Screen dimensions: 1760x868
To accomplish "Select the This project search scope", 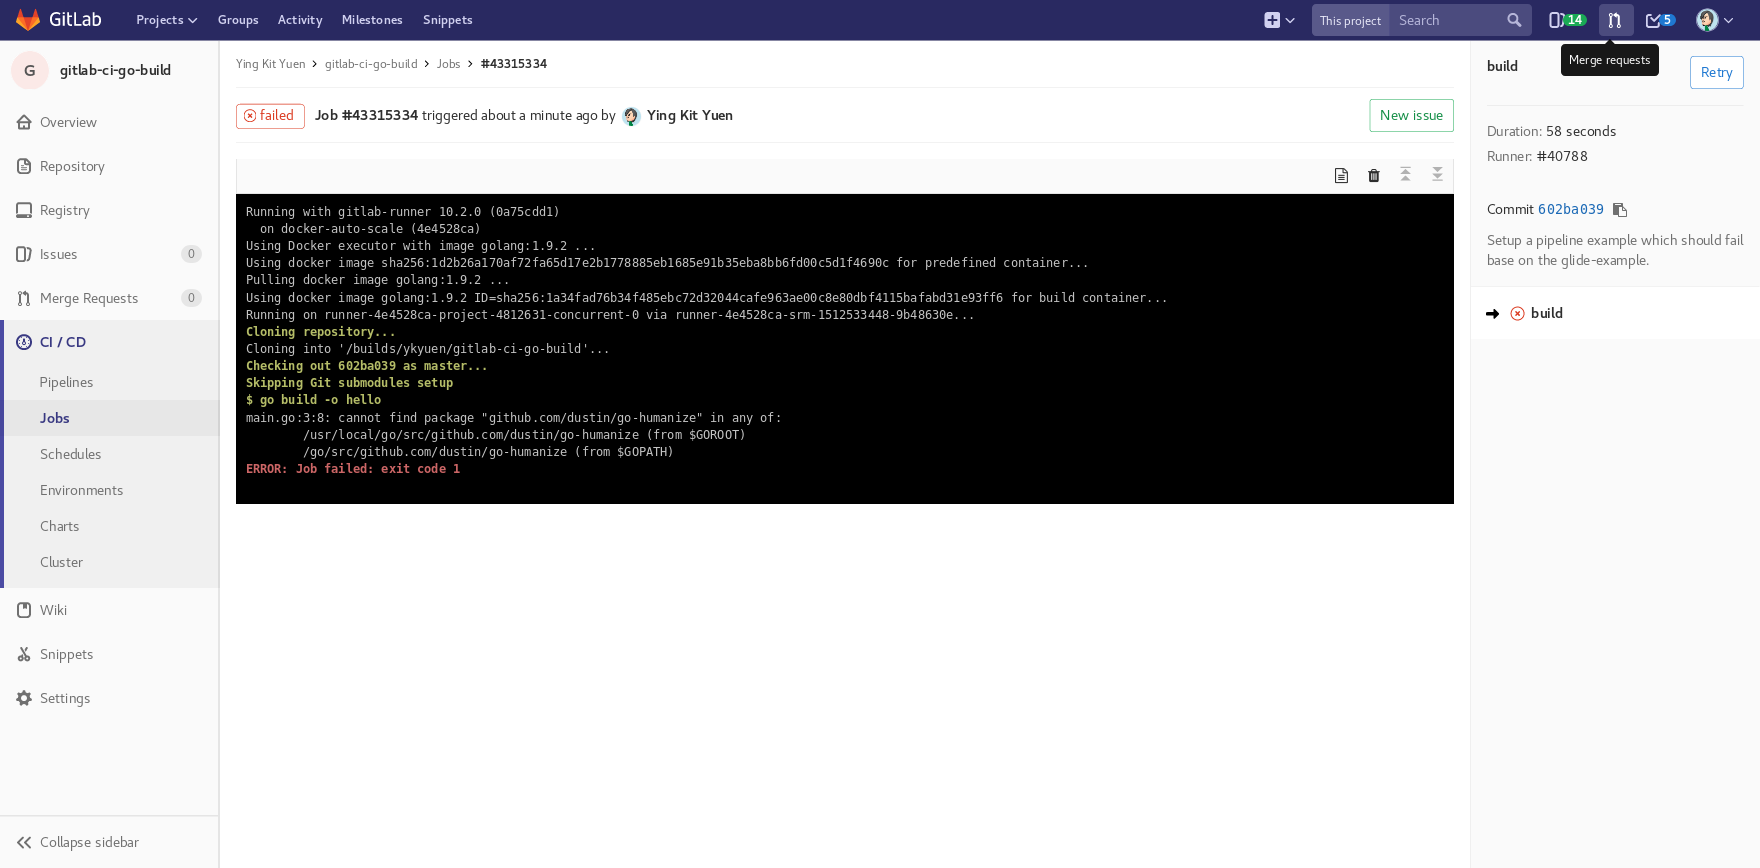I will click(1350, 20).
